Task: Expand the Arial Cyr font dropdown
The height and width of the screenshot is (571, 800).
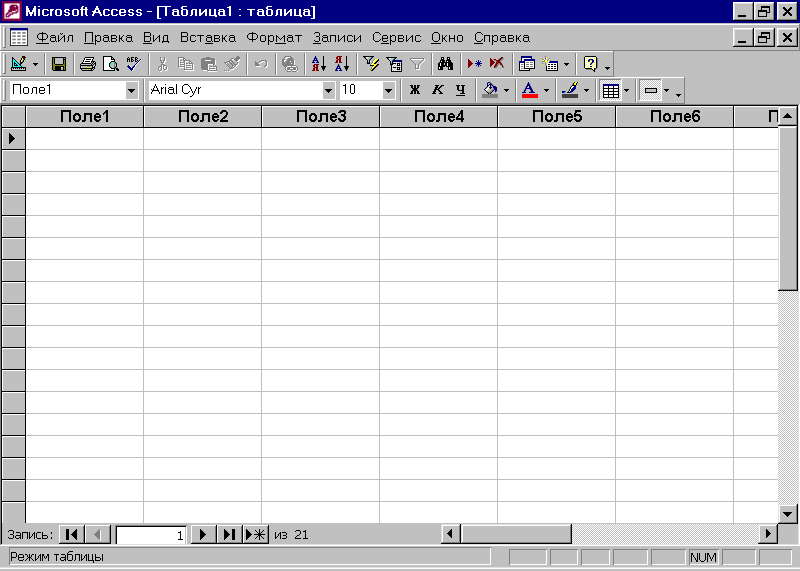Action: (329, 90)
